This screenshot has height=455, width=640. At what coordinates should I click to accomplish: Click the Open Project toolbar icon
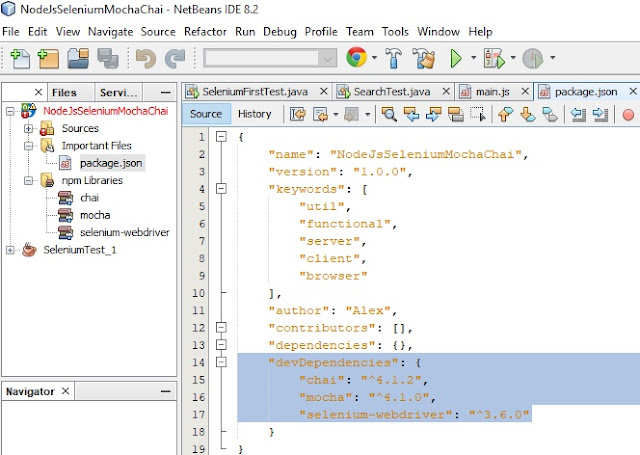point(78,58)
